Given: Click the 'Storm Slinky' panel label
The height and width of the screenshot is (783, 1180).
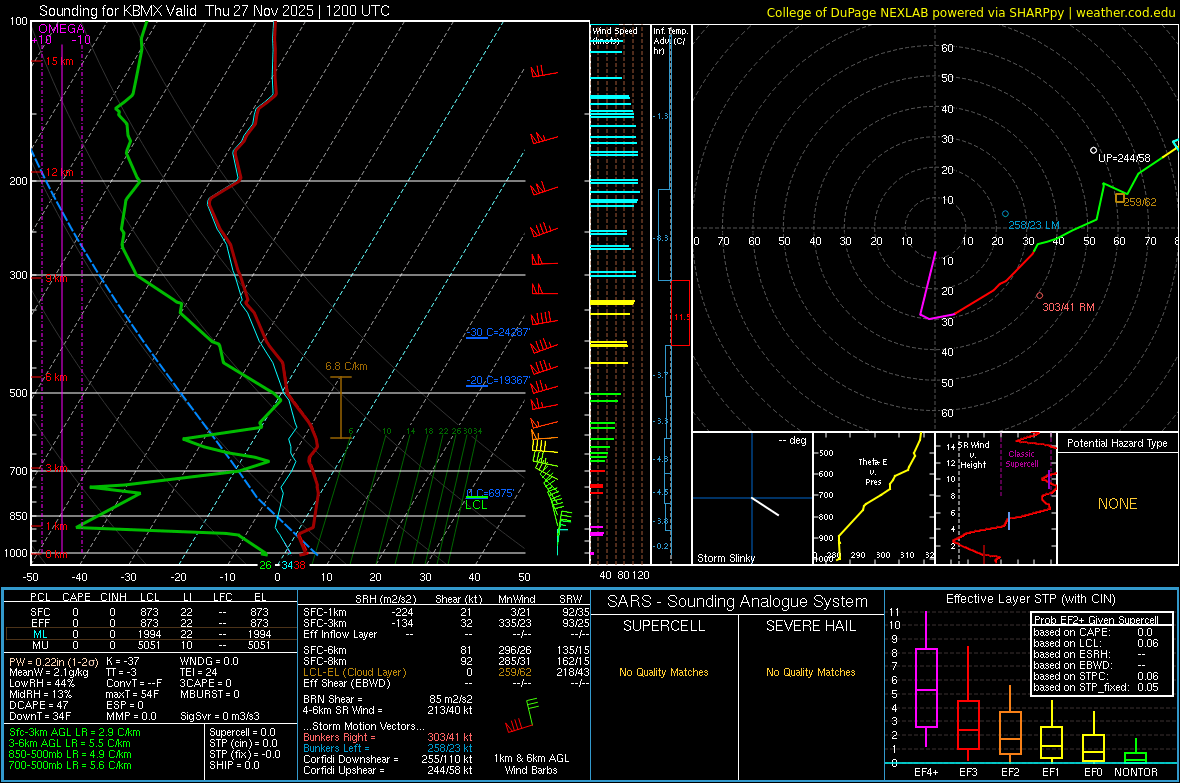Looking at the screenshot, I should tap(725, 558).
